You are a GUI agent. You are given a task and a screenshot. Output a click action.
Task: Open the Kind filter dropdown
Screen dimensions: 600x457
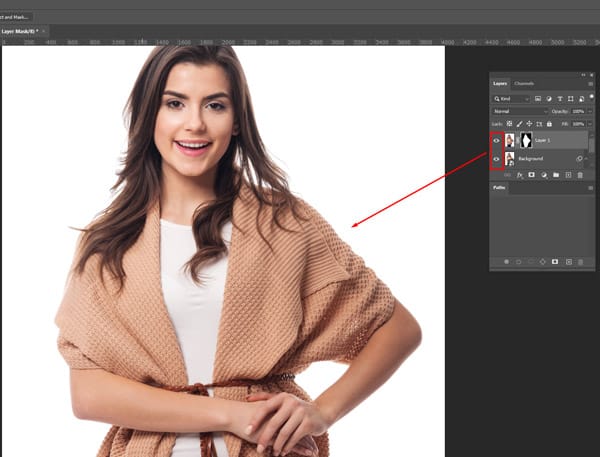coord(511,99)
